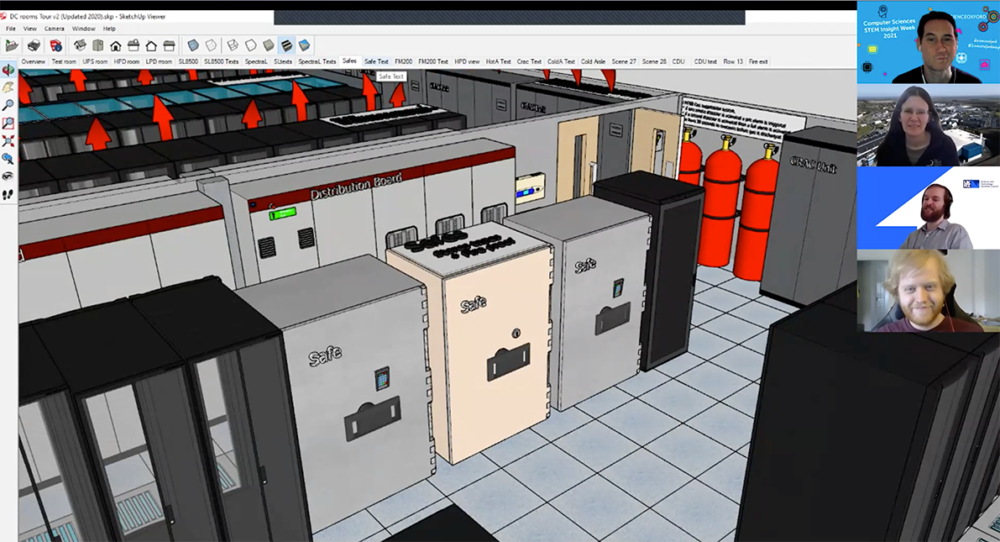Select Monochrome face style icon
This screenshot has height=542, width=1000.
(x=304, y=45)
